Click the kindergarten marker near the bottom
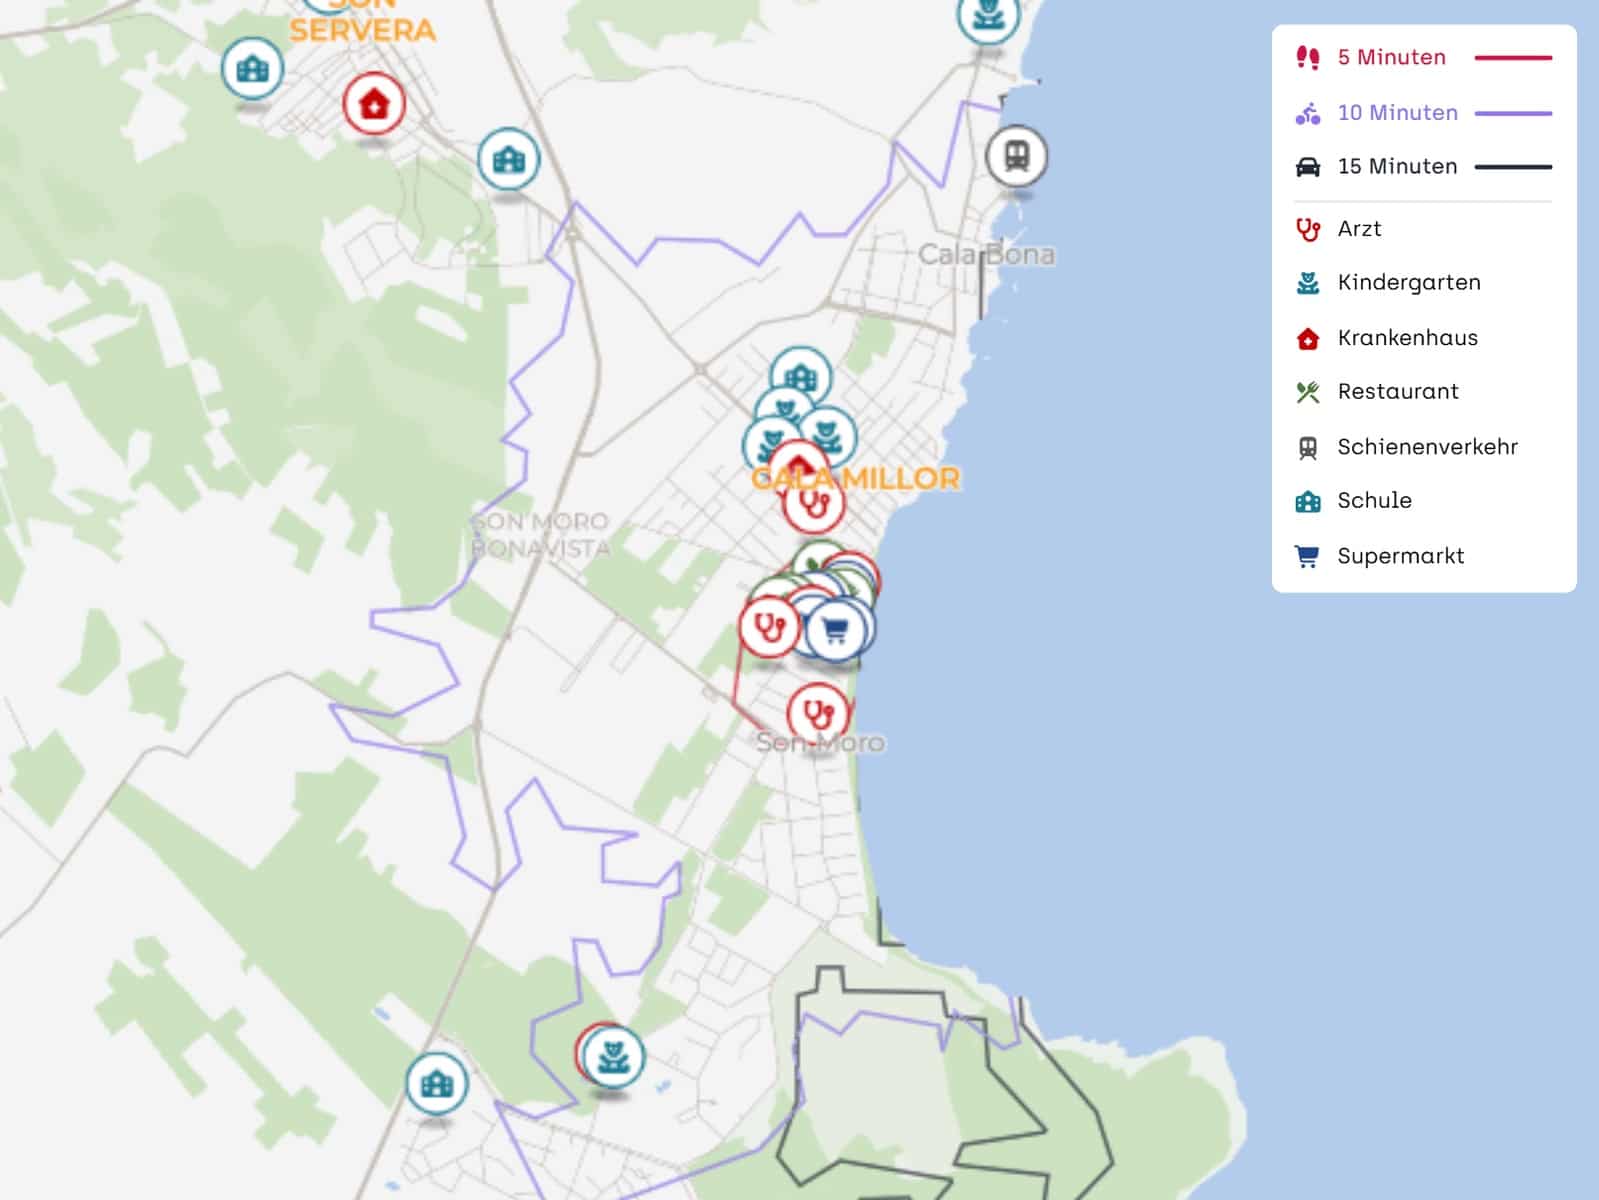 click(x=613, y=1056)
